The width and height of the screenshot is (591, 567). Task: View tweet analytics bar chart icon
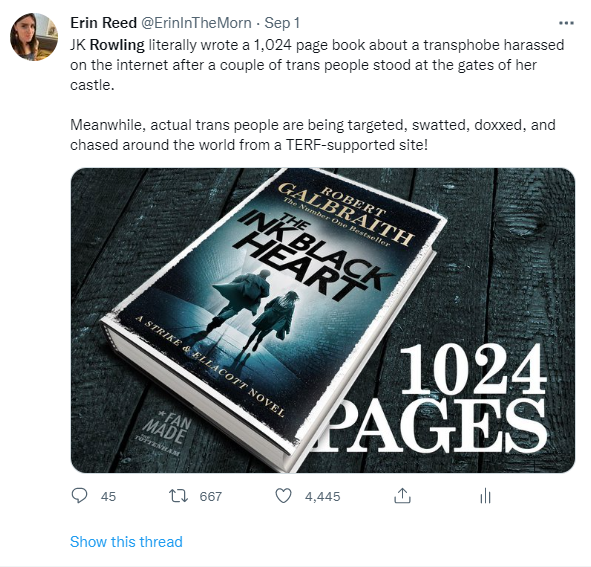point(485,496)
